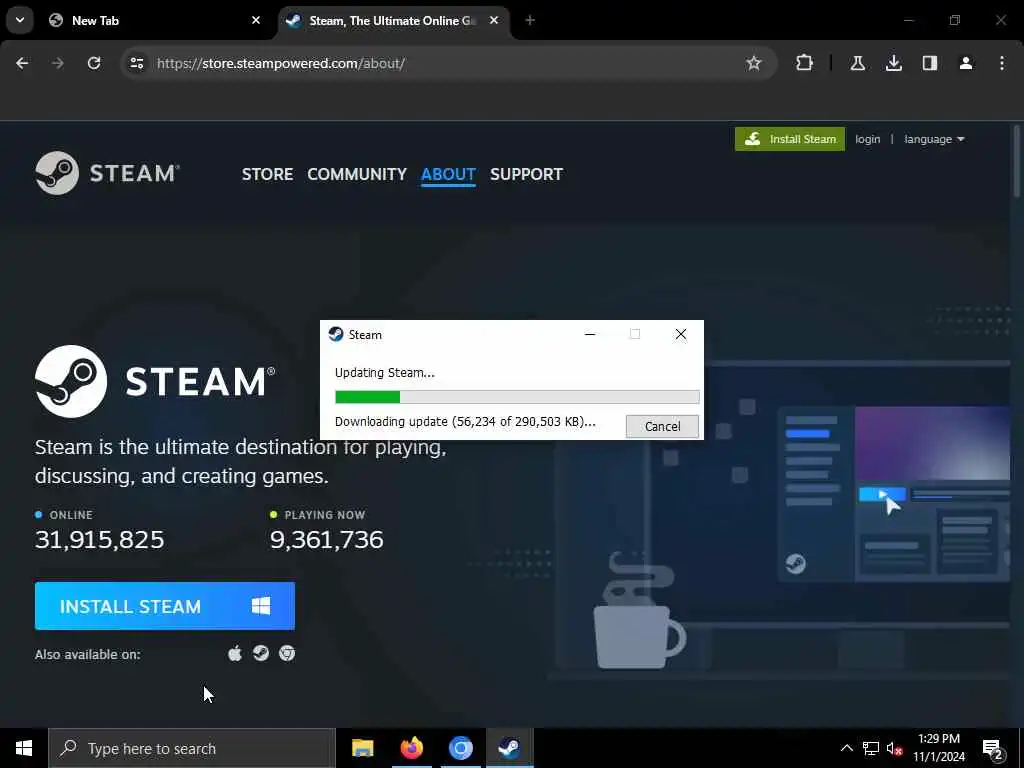The height and width of the screenshot is (768, 1024).
Task: Open the SUPPORT menu item
Action: tap(526, 174)
